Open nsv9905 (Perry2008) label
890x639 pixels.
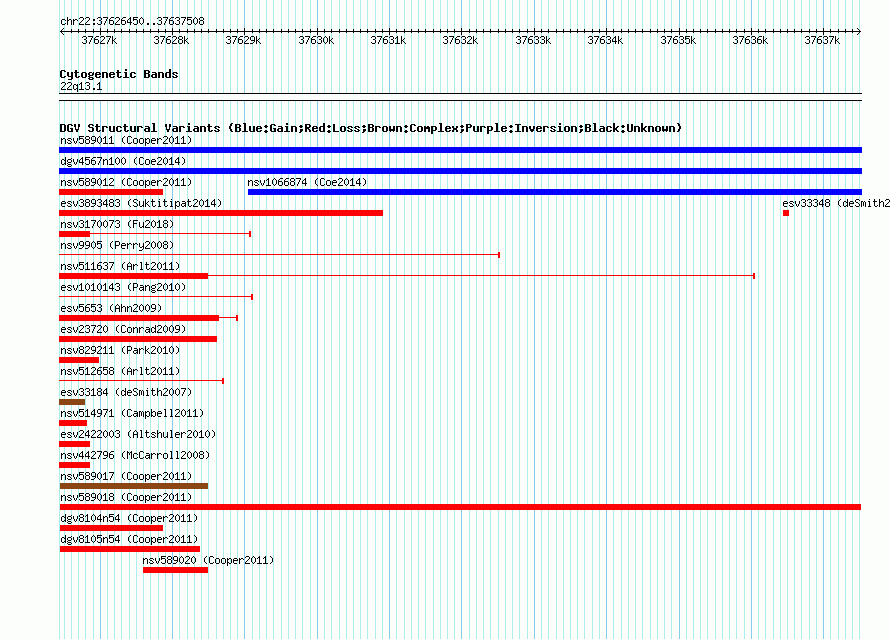[x=117, y=245]
